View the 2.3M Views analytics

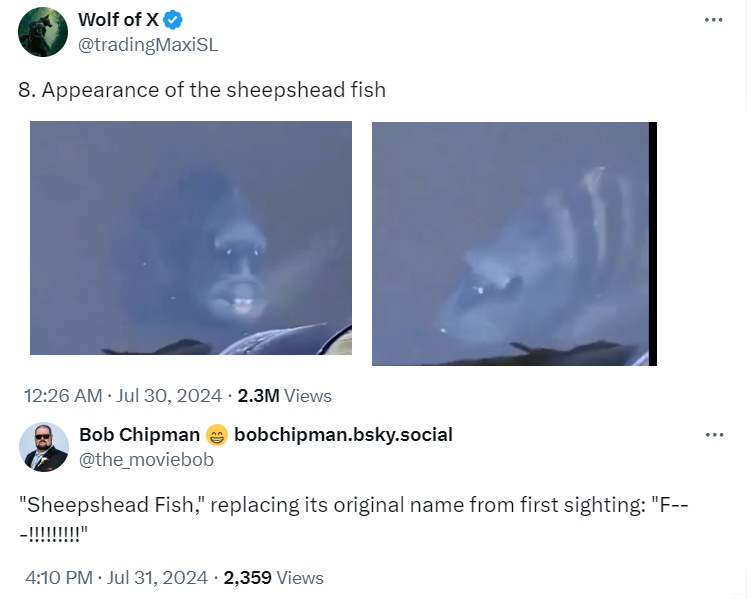pos(284,396)
